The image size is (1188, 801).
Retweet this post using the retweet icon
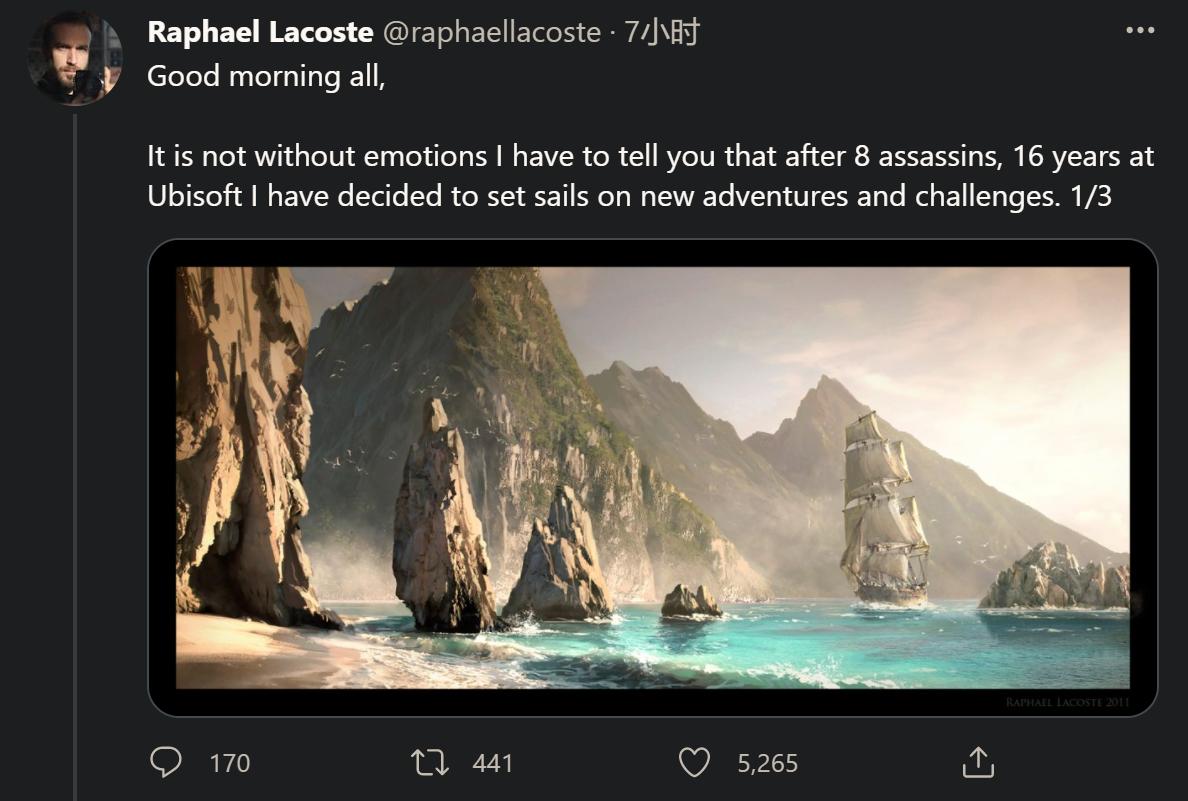pyautogui.click(x=429, y=763)
